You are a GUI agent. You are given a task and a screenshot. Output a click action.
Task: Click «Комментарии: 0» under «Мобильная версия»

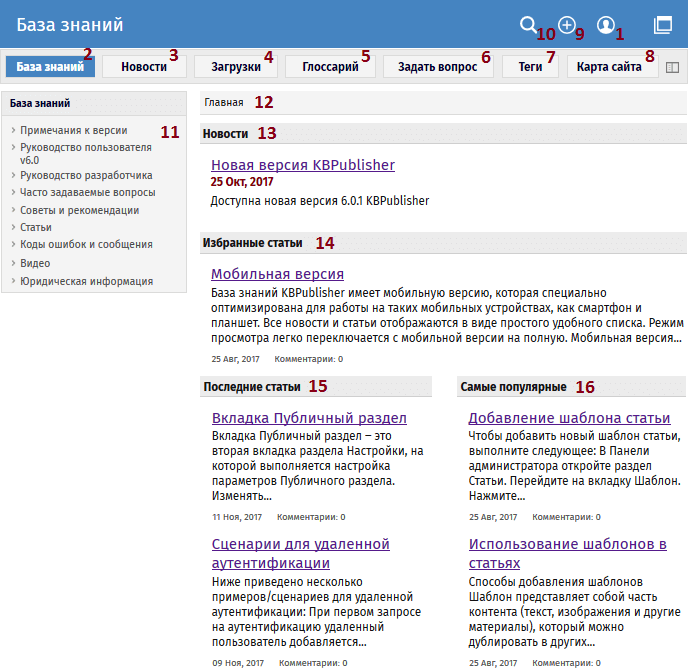click(x=309, y=359)
